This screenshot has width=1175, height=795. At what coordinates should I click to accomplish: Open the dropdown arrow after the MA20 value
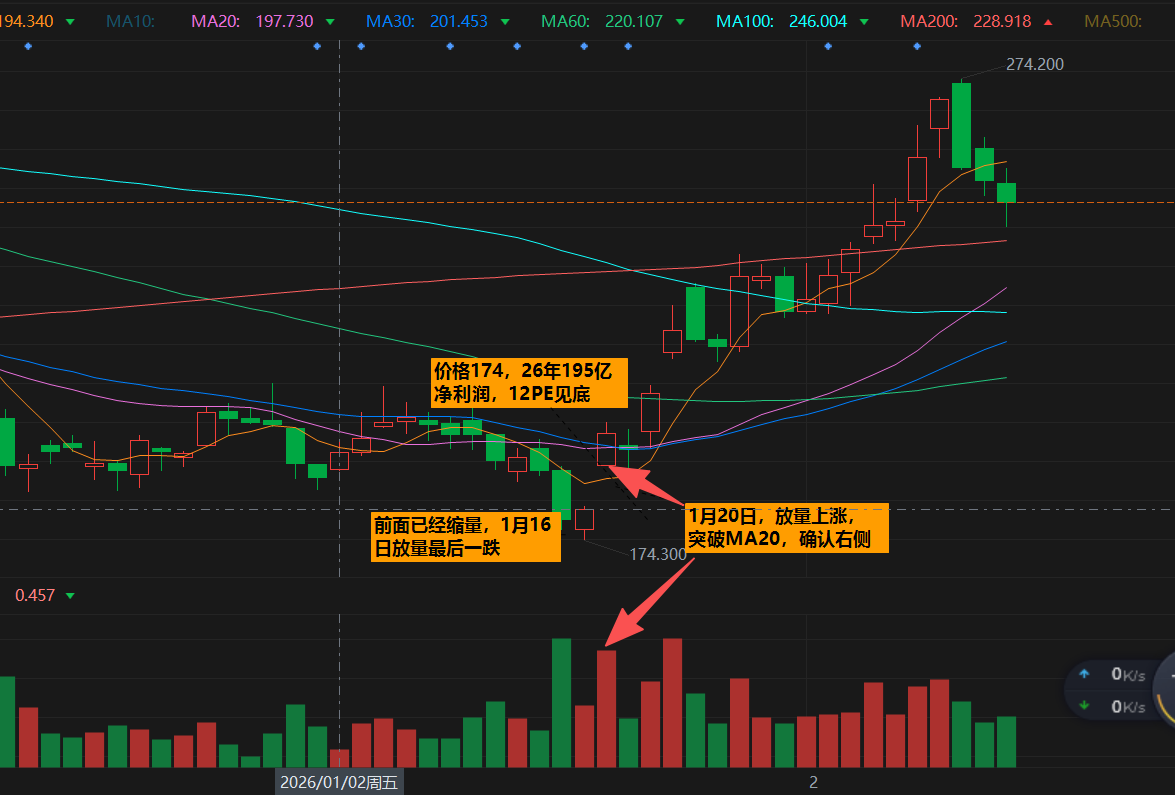tap(331, 22)
